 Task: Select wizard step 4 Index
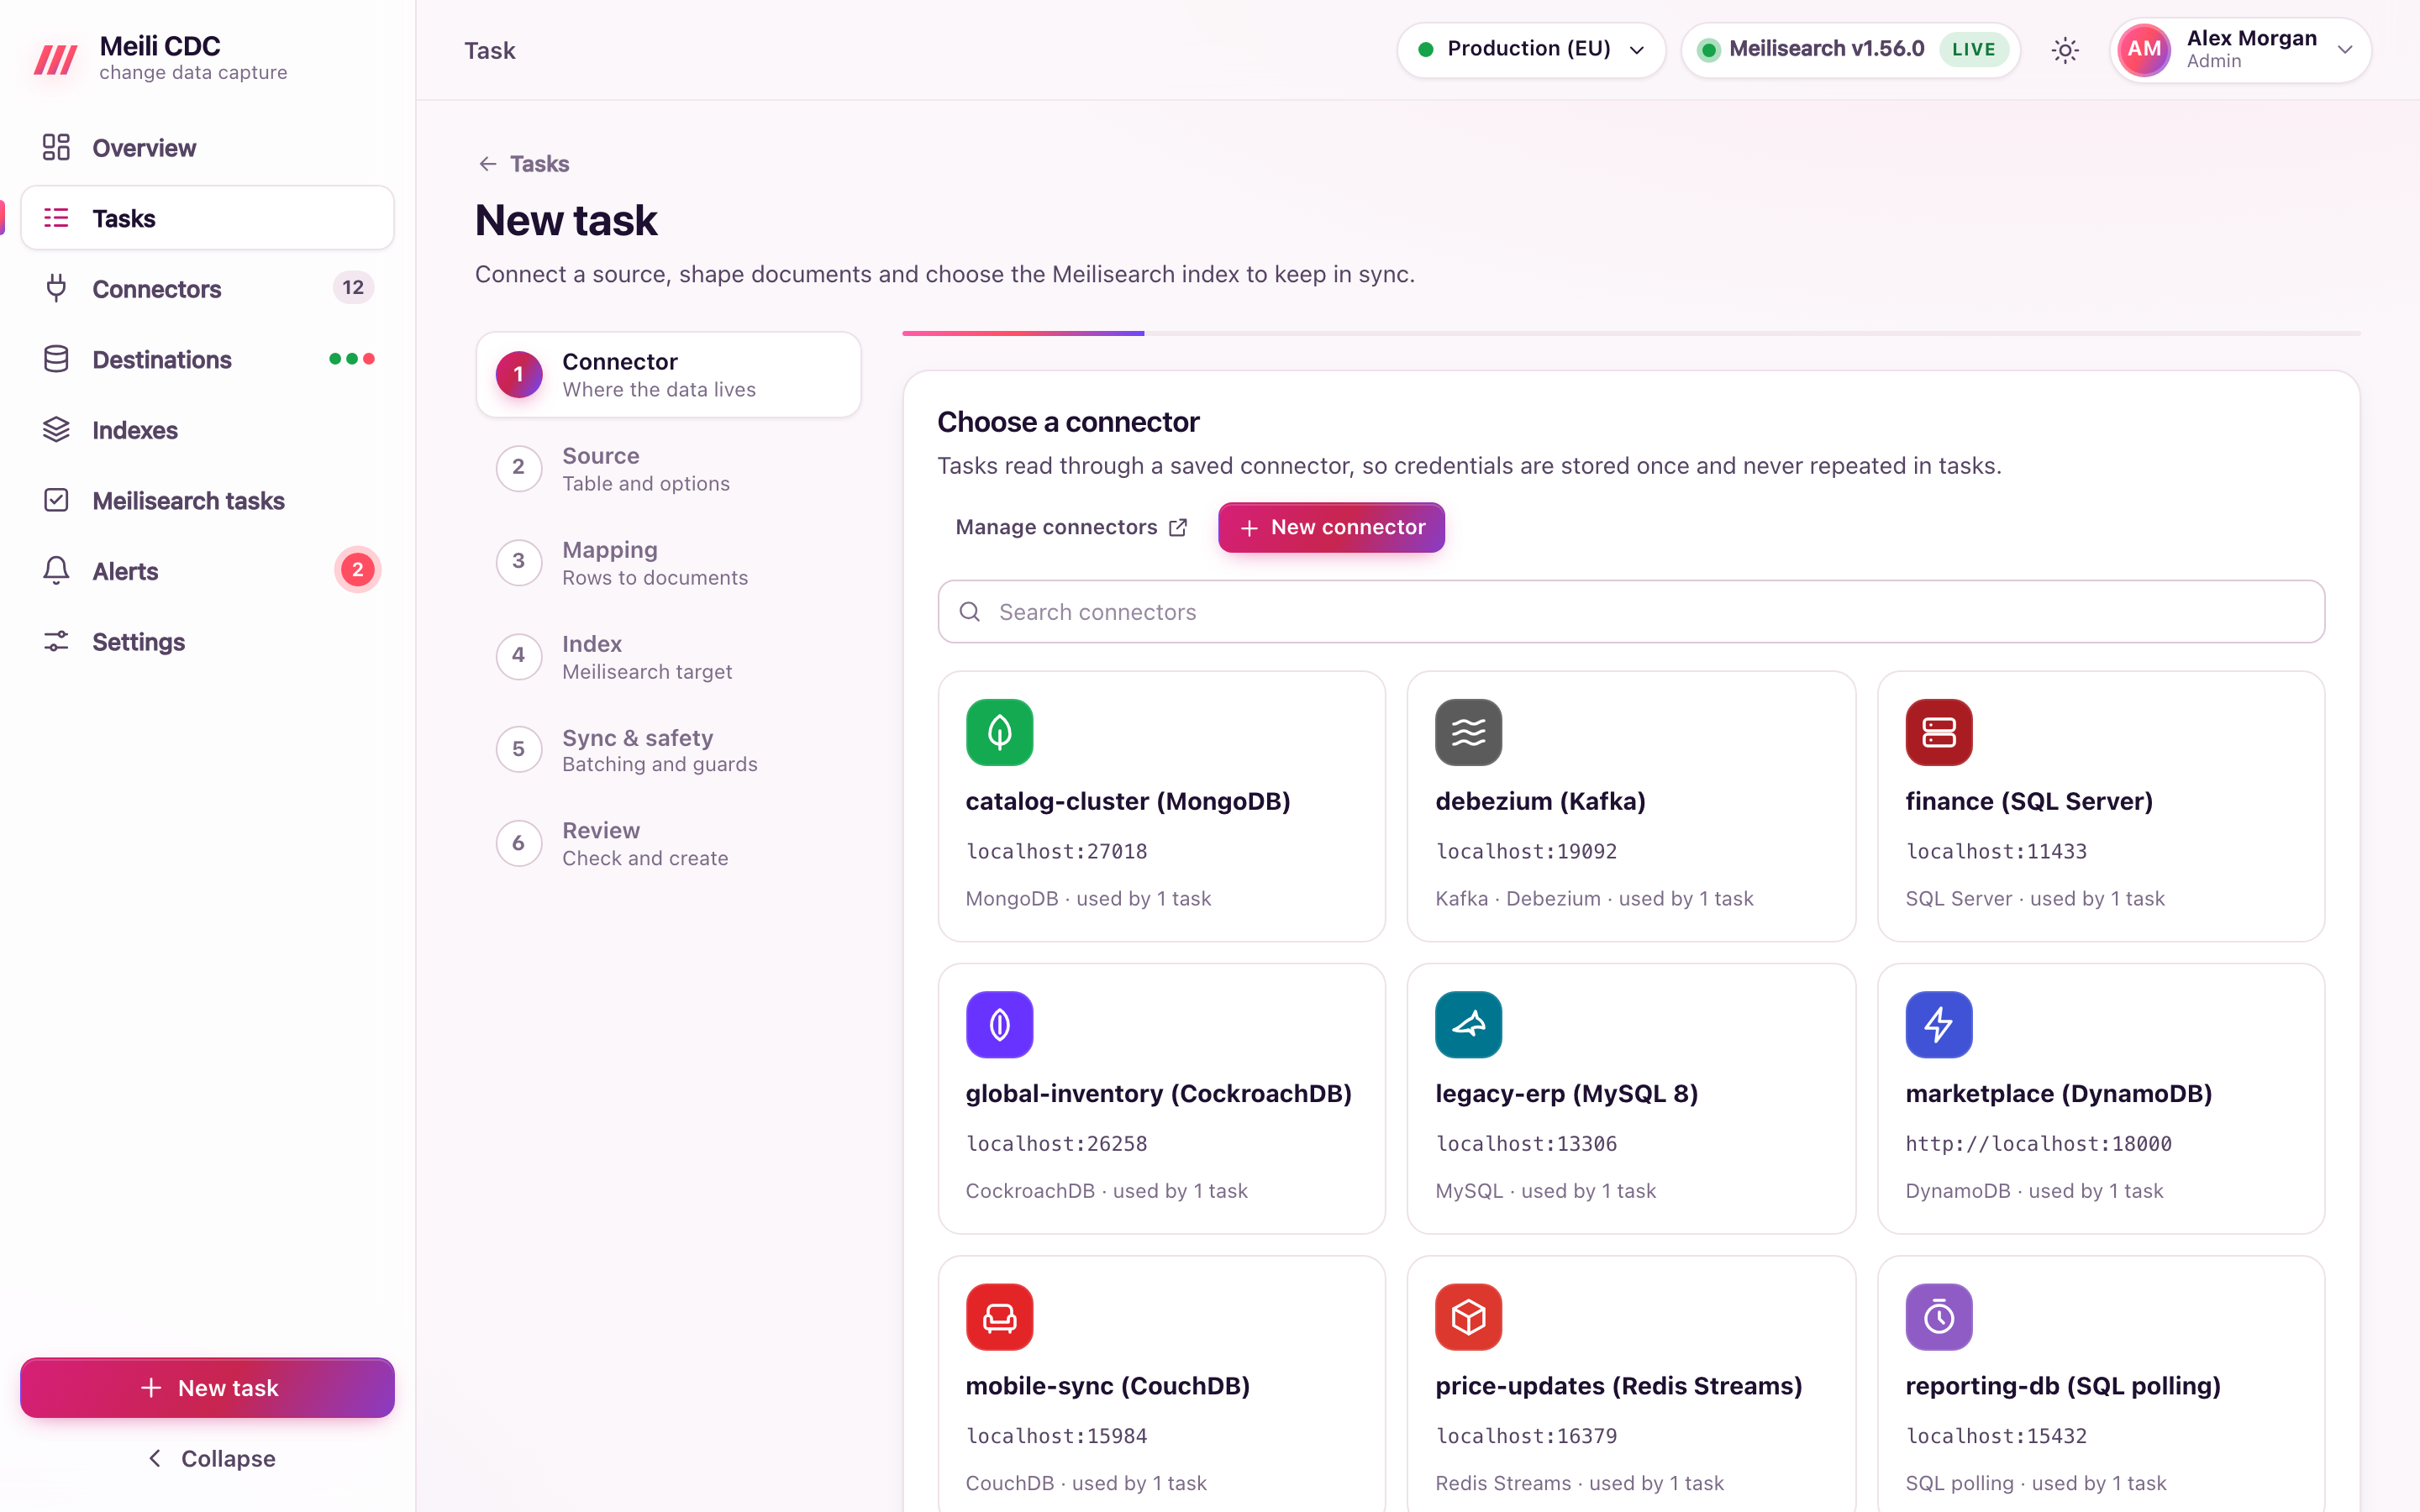[668, 657]
